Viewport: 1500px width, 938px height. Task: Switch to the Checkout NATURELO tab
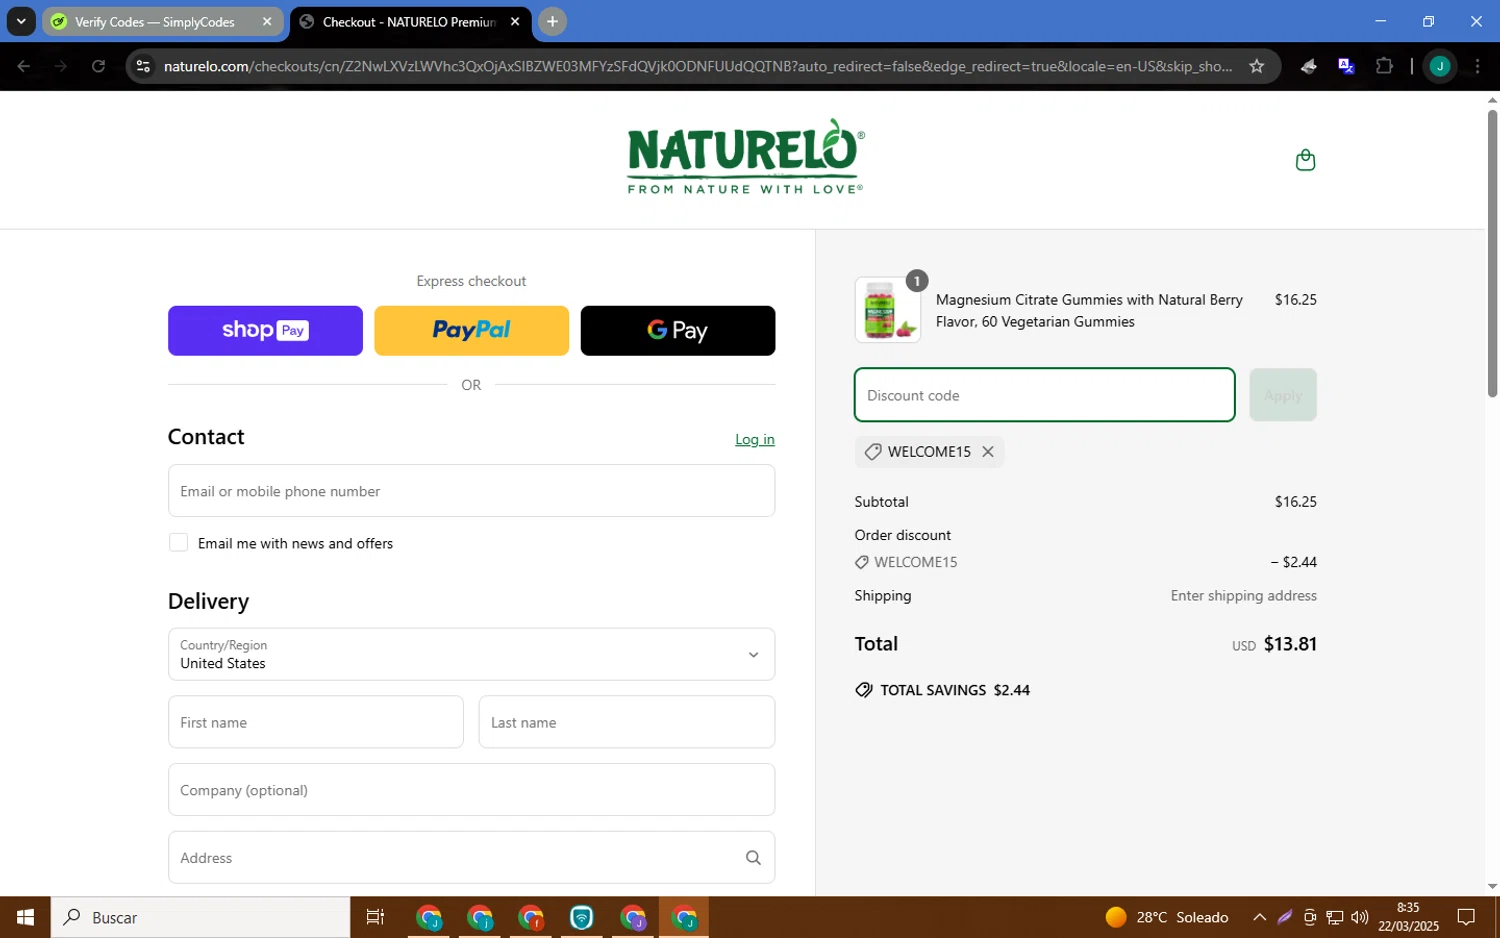tap(409, 21)
